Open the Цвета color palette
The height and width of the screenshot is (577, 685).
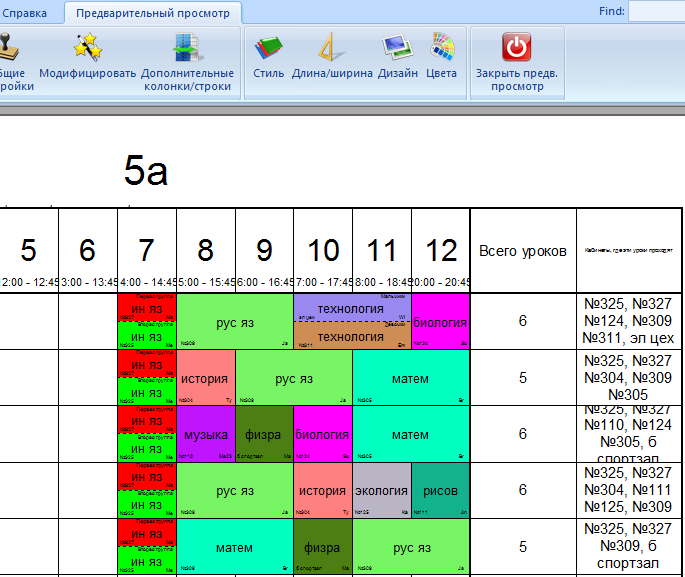click(441, 48)
